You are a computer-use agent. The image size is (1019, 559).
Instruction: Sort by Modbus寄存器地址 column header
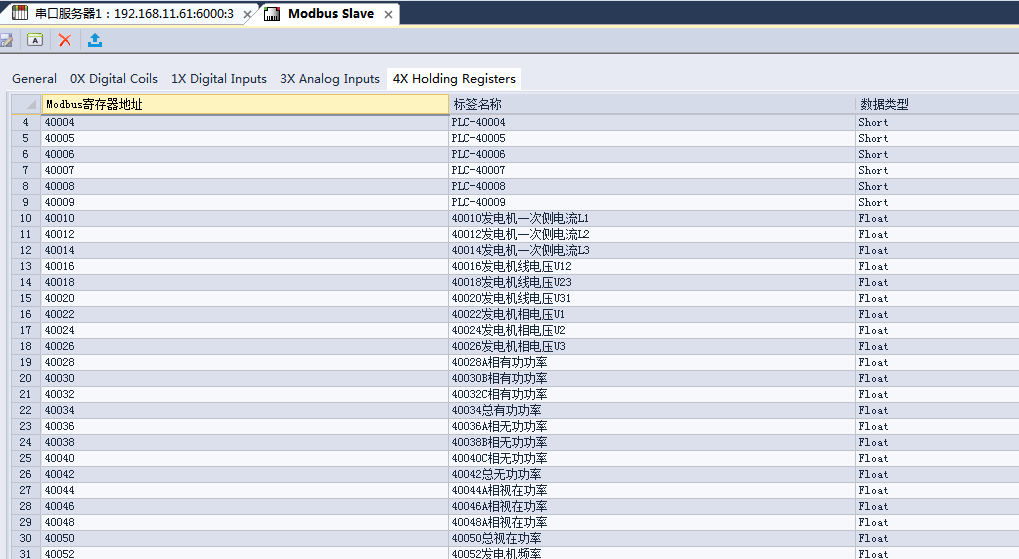pos(245,104)
